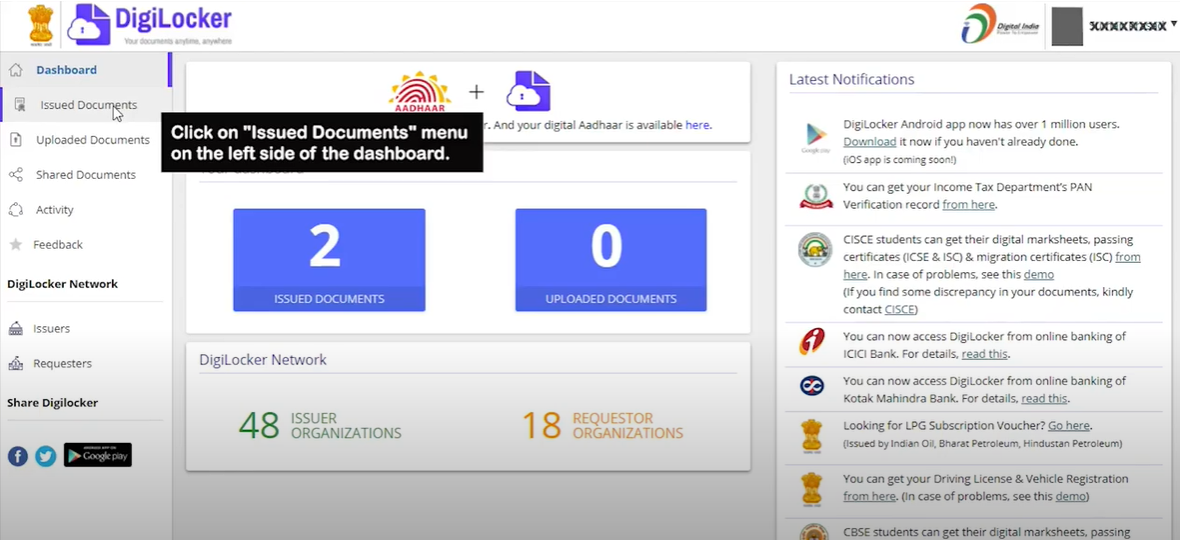Click the CISCE contact link
1180x540 pixels.
pos(900,309)
